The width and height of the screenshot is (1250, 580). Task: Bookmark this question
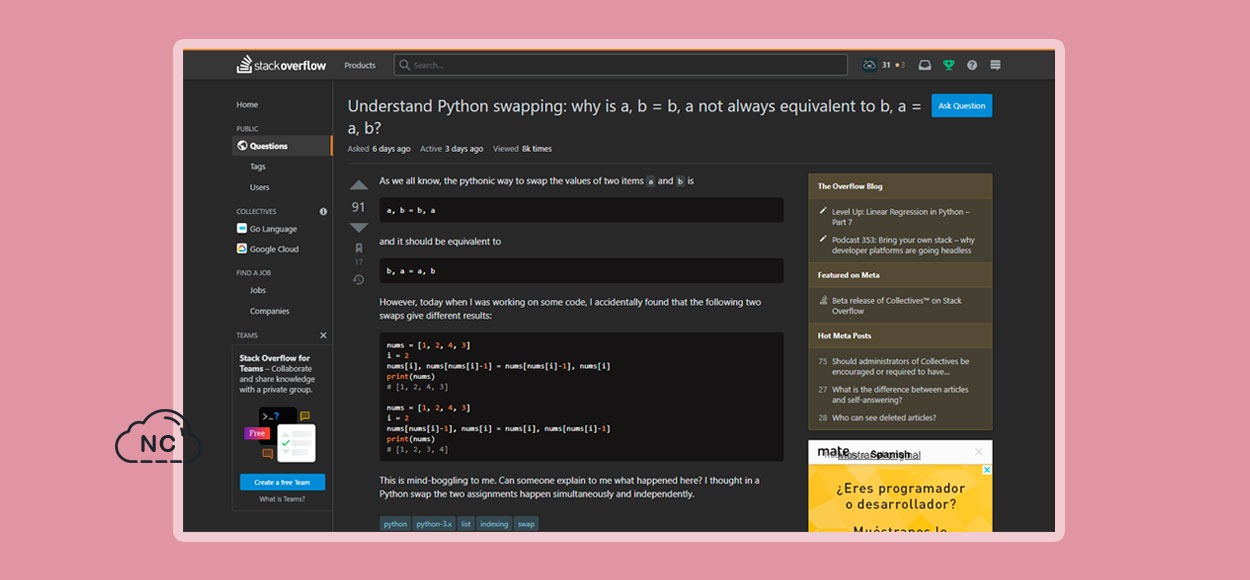(359, 248)
